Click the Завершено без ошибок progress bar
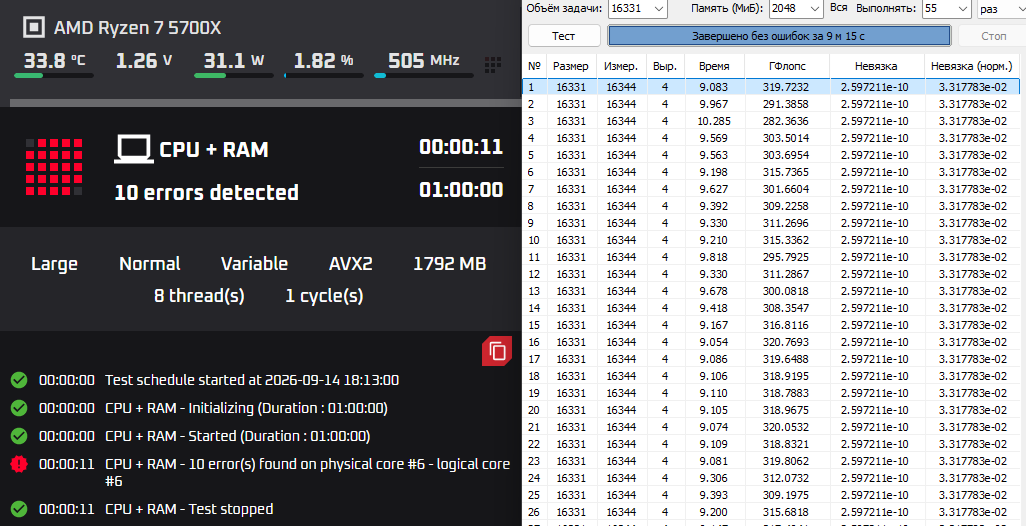The image size is (1026, 526). point(779,36)
